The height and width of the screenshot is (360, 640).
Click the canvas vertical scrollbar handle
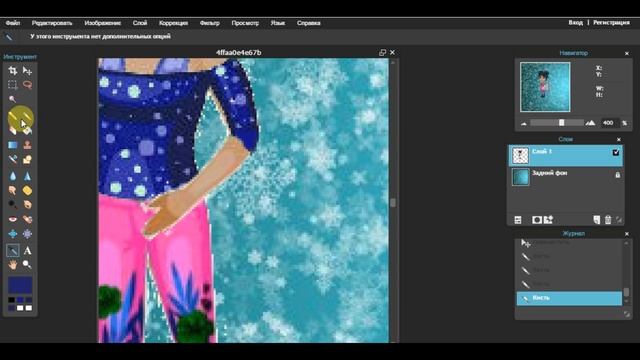pos(393,202)
